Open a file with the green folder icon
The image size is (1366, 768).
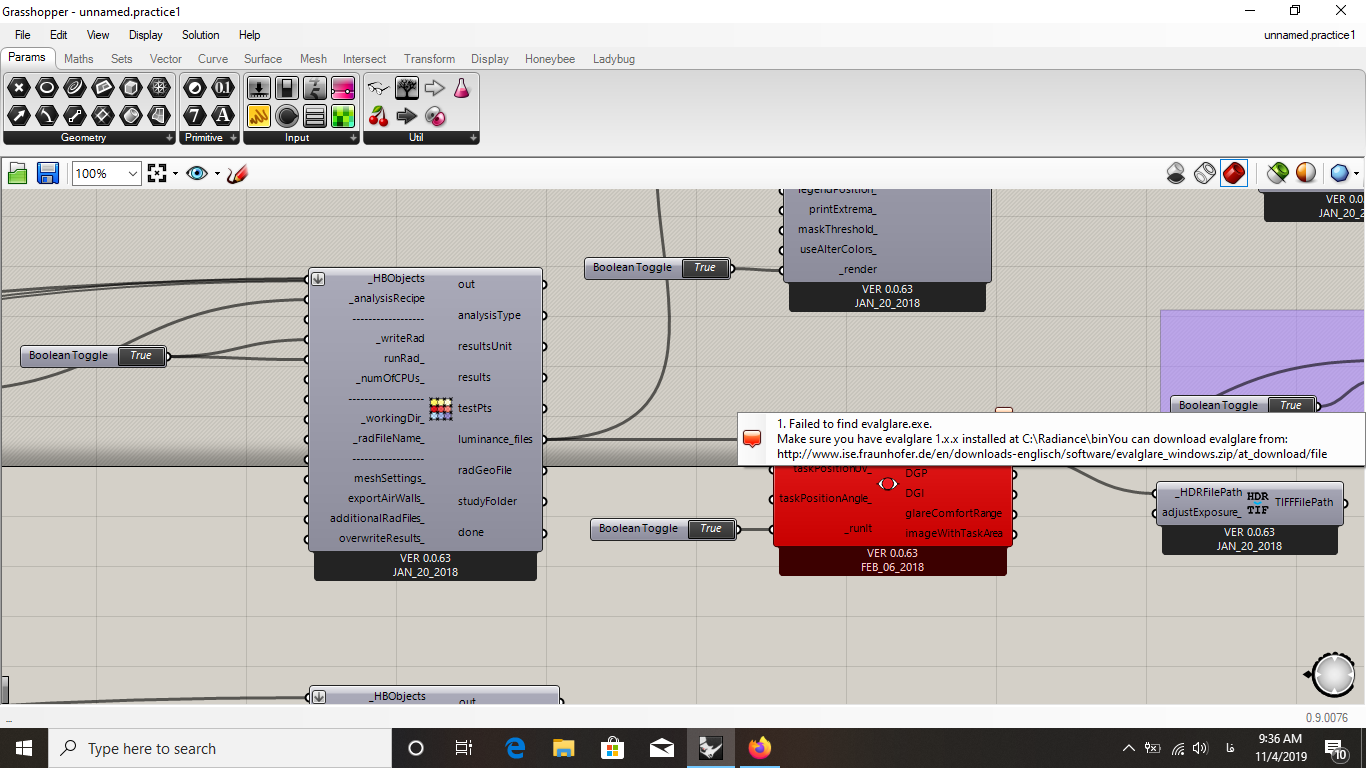tap(17, 174)
